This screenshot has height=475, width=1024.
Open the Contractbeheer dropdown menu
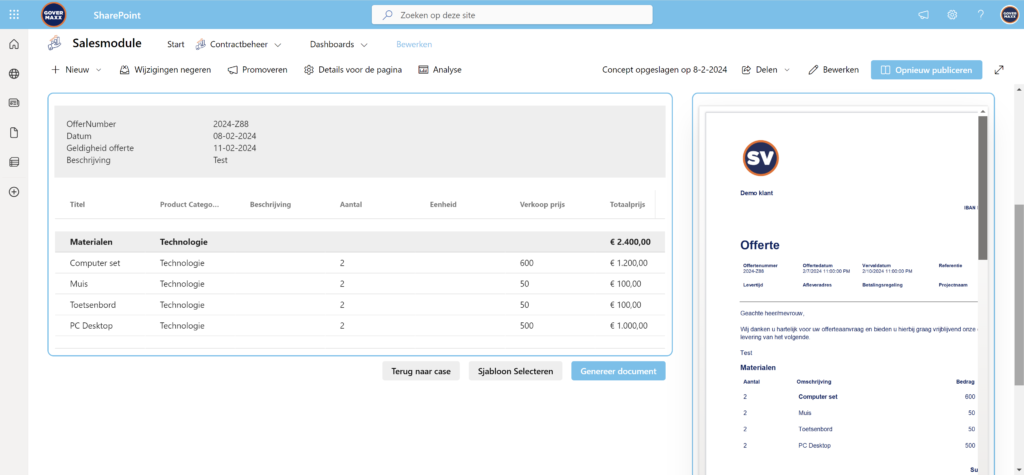[239, 45]
